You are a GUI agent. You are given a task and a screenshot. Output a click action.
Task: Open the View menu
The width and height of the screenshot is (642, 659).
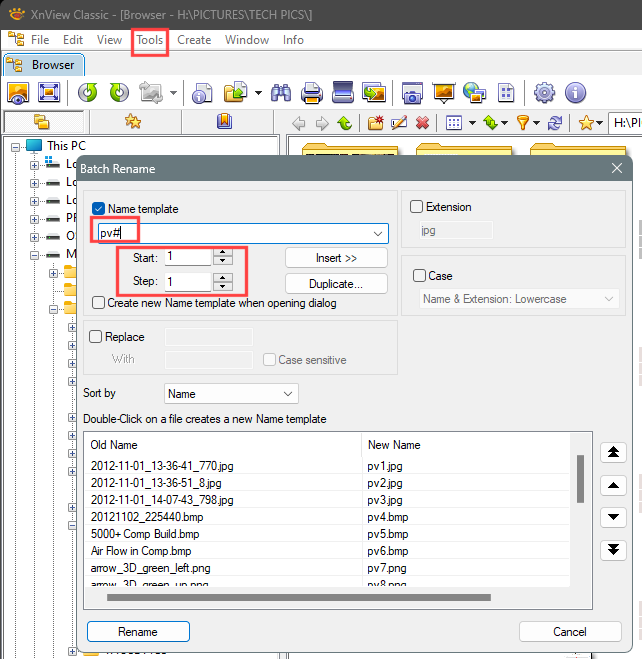[109, 40]
